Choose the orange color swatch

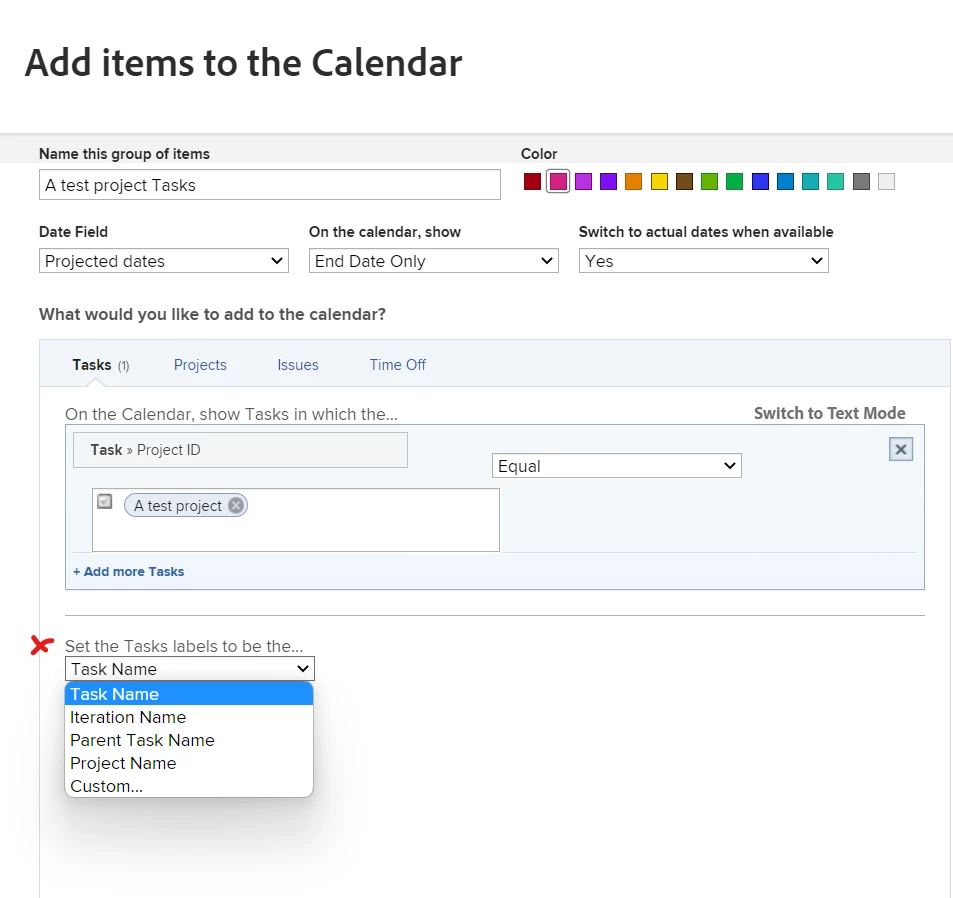tap(634, 182)
